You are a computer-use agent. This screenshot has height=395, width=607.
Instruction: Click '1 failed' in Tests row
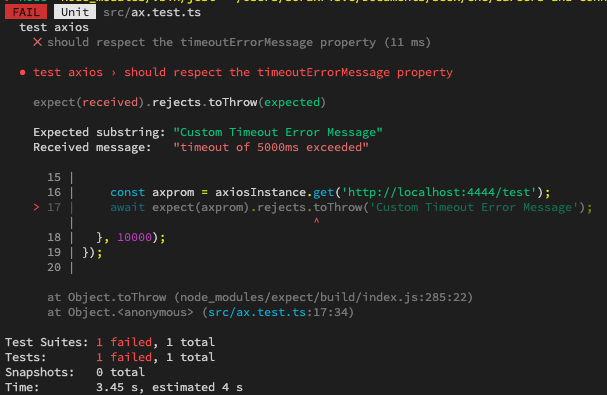coord(124,357)
